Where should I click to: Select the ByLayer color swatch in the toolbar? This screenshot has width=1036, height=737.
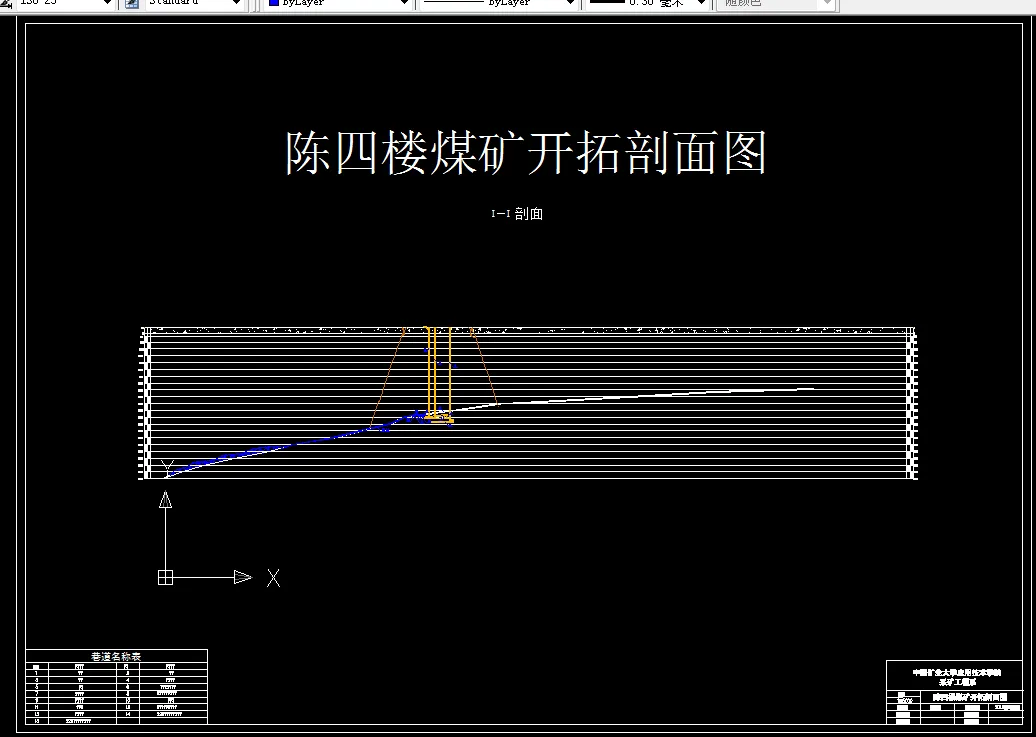275,4
